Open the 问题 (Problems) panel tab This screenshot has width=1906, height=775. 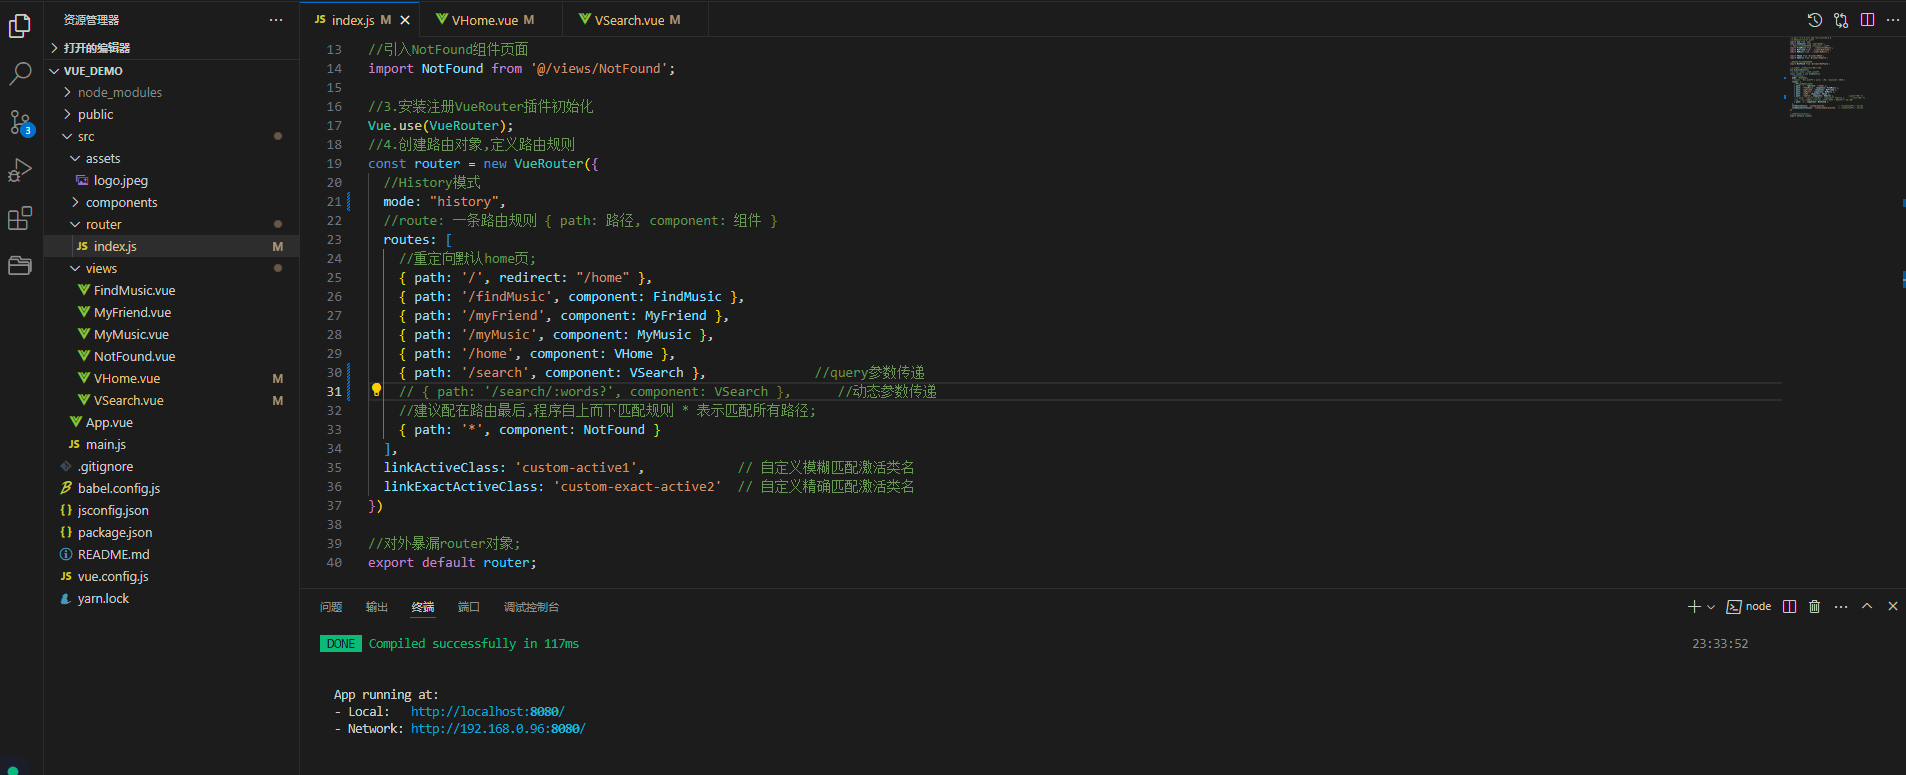click(331, 607)
